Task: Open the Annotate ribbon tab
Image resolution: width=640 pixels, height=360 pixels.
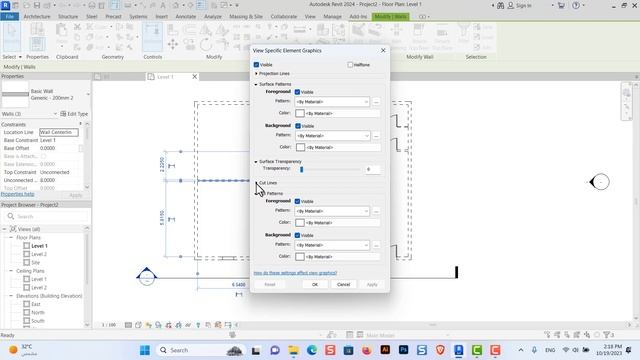Action: (186, 16)
